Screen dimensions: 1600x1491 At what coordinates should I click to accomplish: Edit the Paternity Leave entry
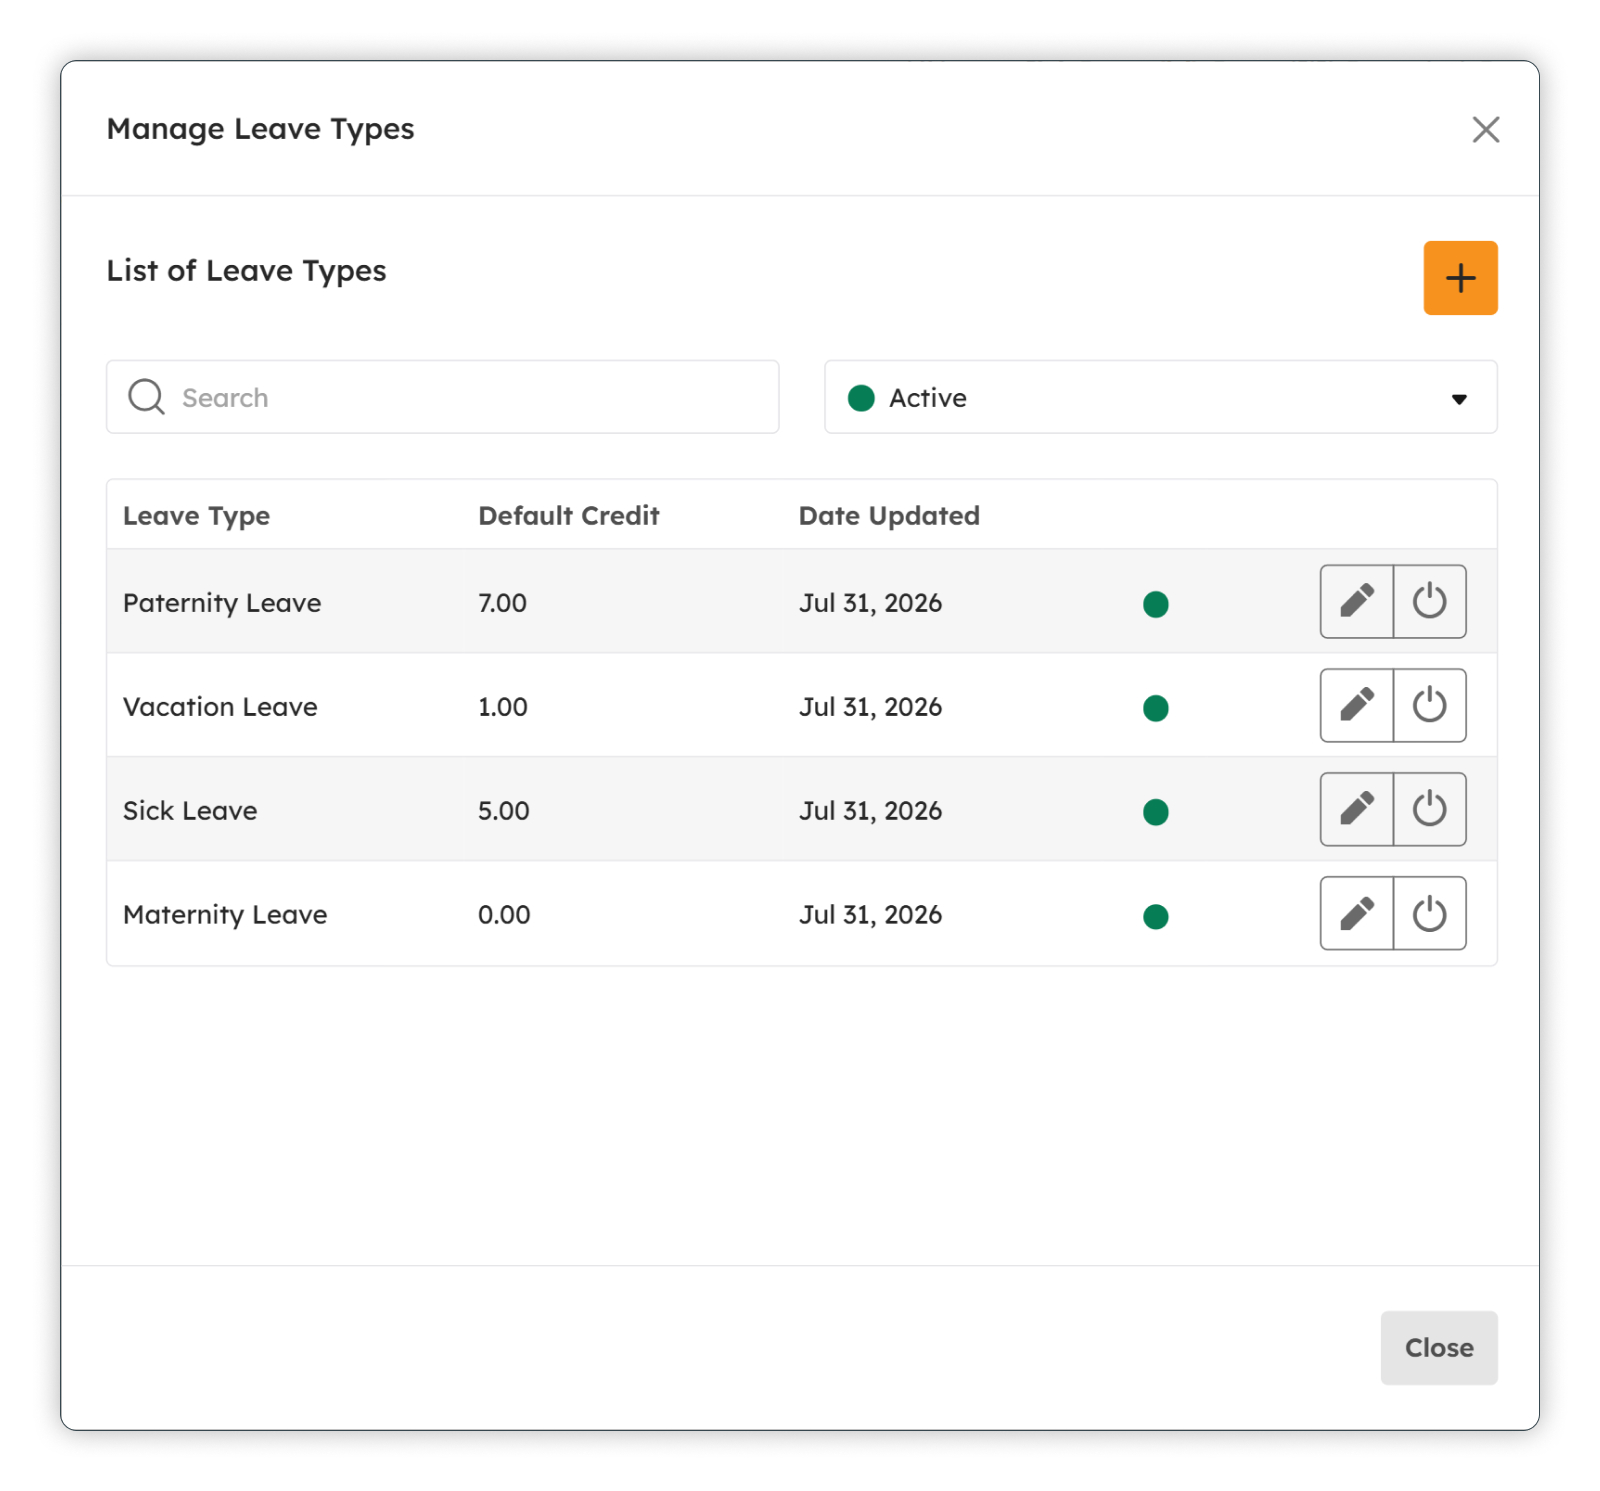point(1356,601)
